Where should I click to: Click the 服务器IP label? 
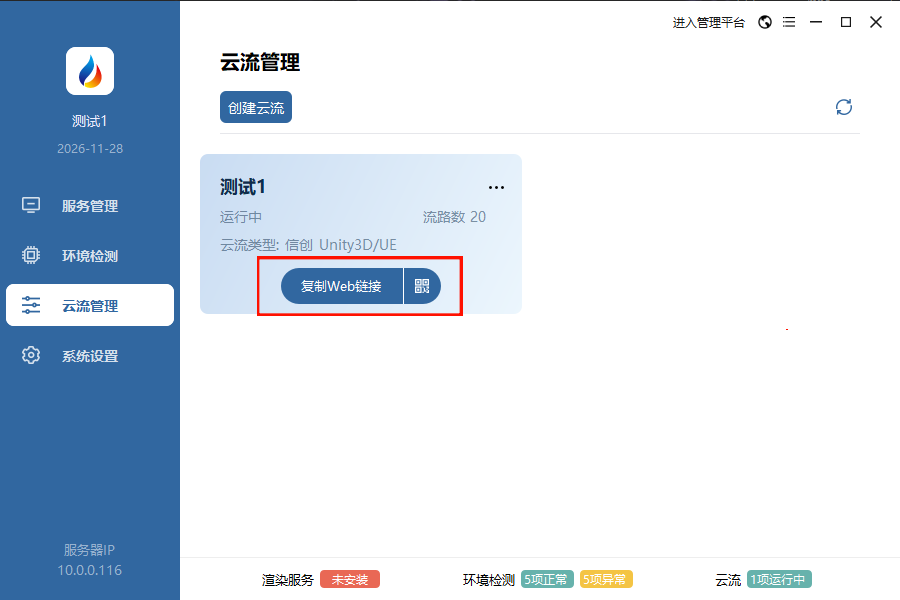click(90, 550)
